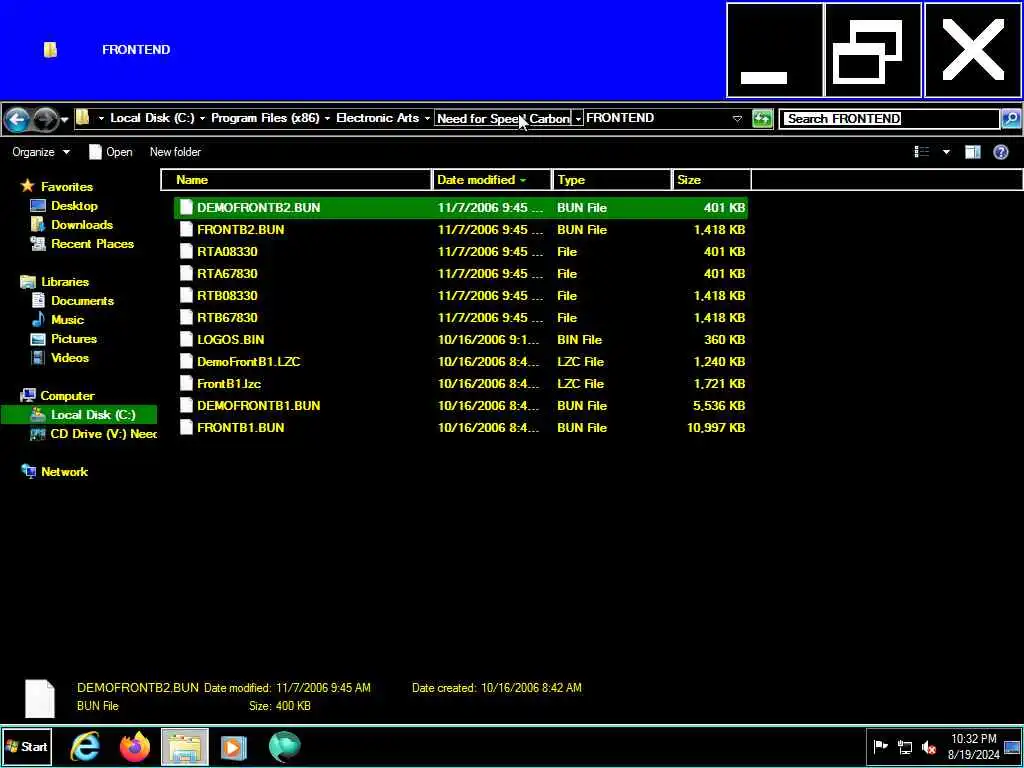The width and height of the screenshot is (1024, 768).
Task: Click the LOGOS.BIN file icon
Action: coord(187,340)
